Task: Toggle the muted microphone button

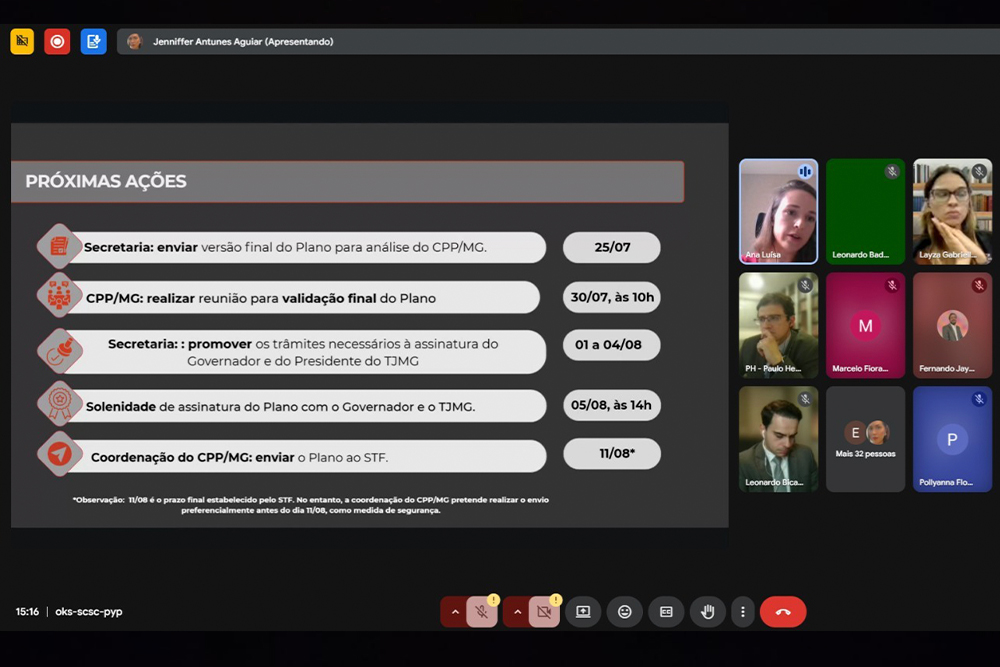Action: coord(482,612)
